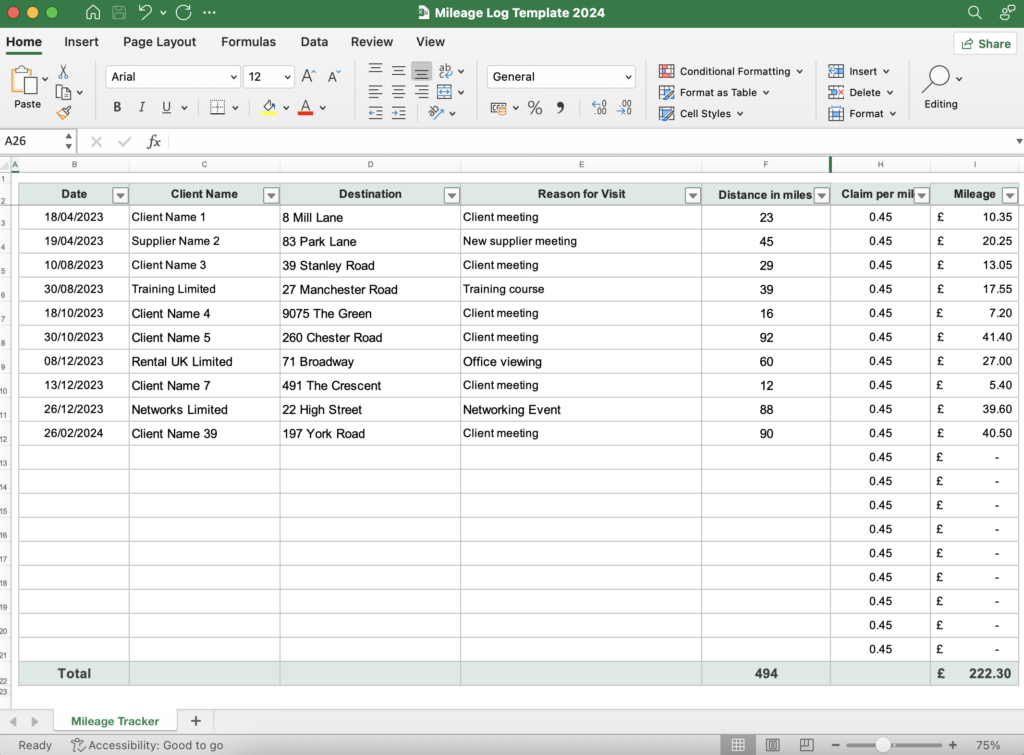This screenshot has height=755, width=1024.
Task: Click the Insert Function fx icon
Action: click(154, 142)
